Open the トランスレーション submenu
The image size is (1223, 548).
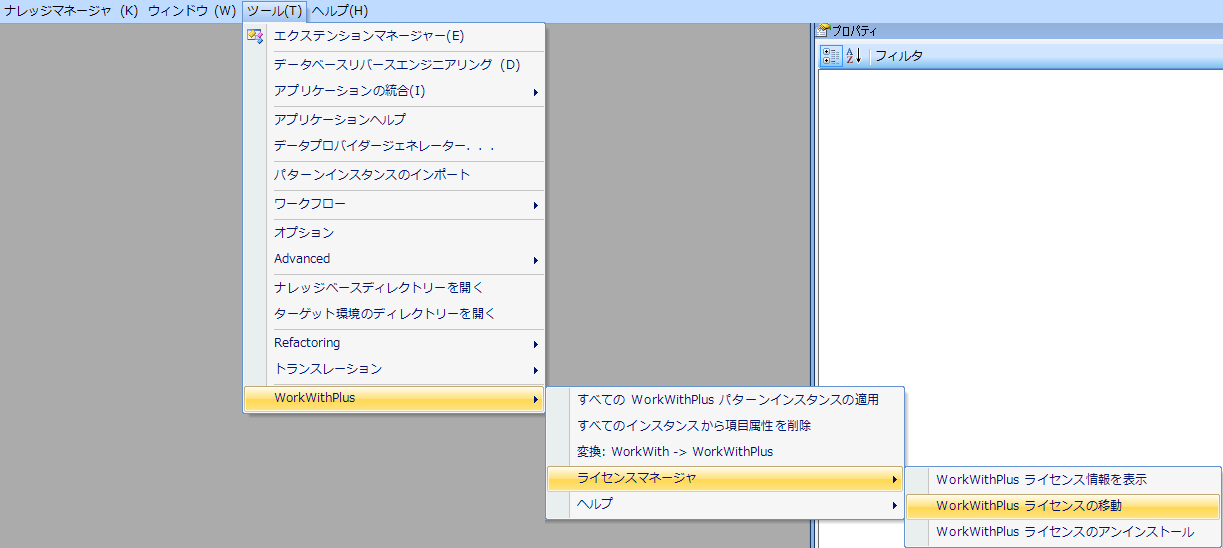[536, 370]
